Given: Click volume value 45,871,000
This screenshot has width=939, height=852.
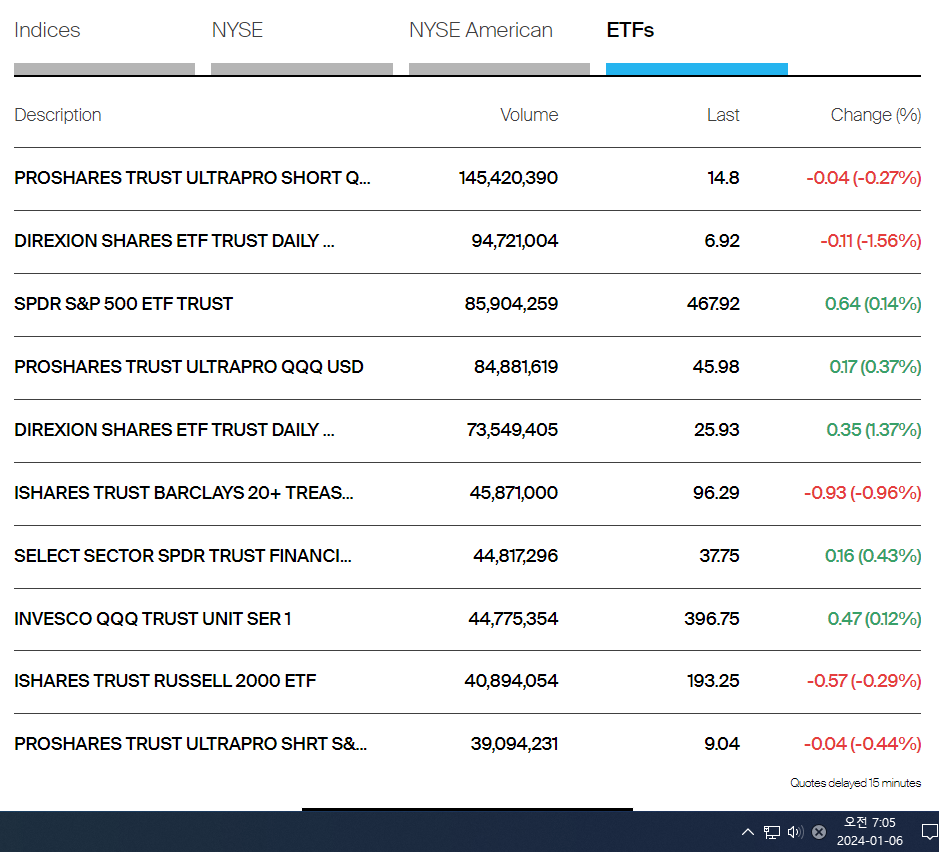Looking at the screenshot, I should (x=514, y=492).
